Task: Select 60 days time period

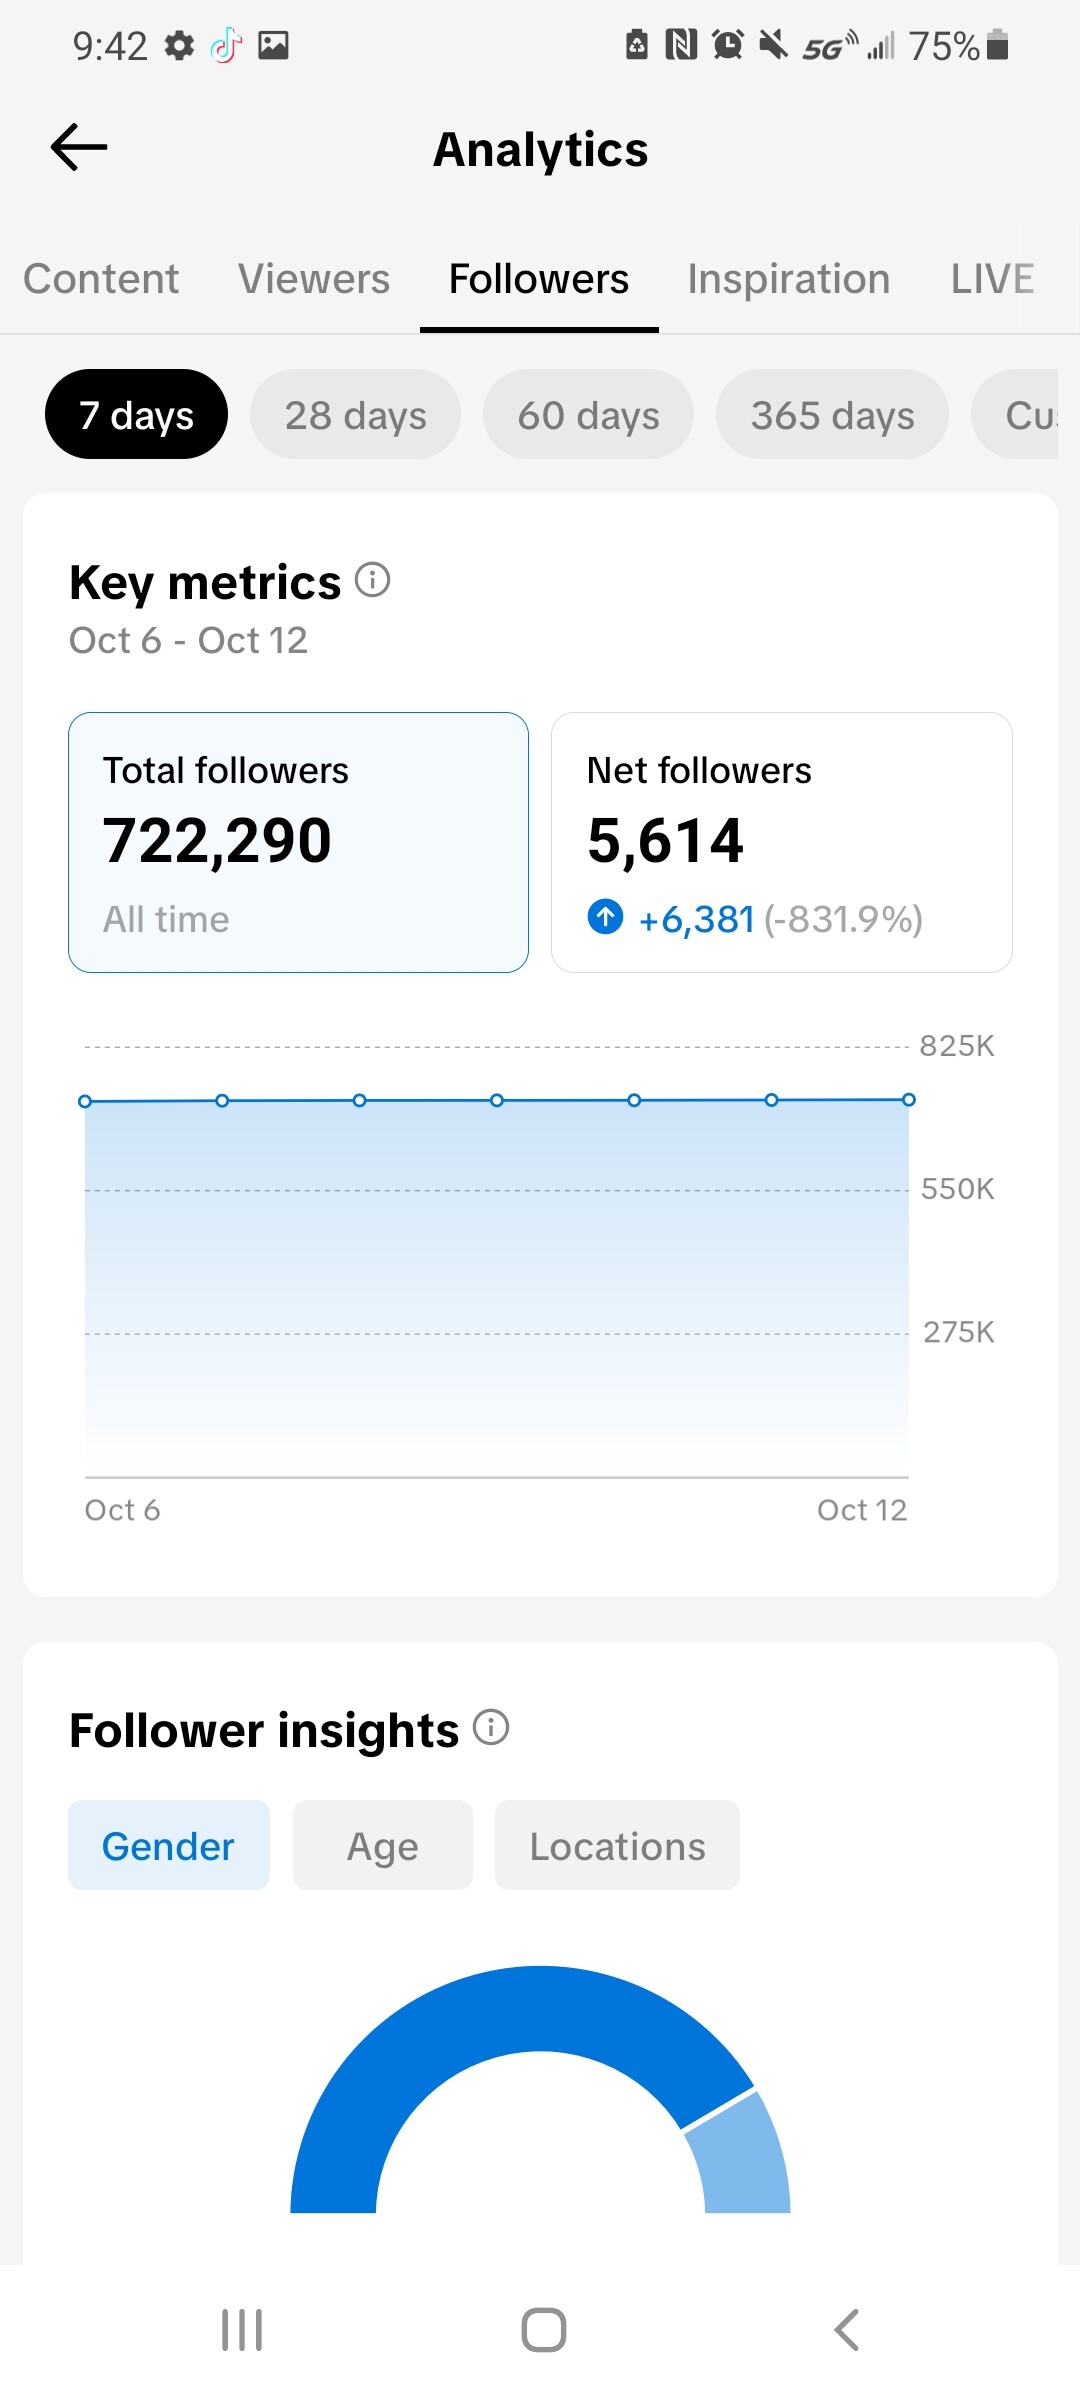Action: click(x=588, y=415)
